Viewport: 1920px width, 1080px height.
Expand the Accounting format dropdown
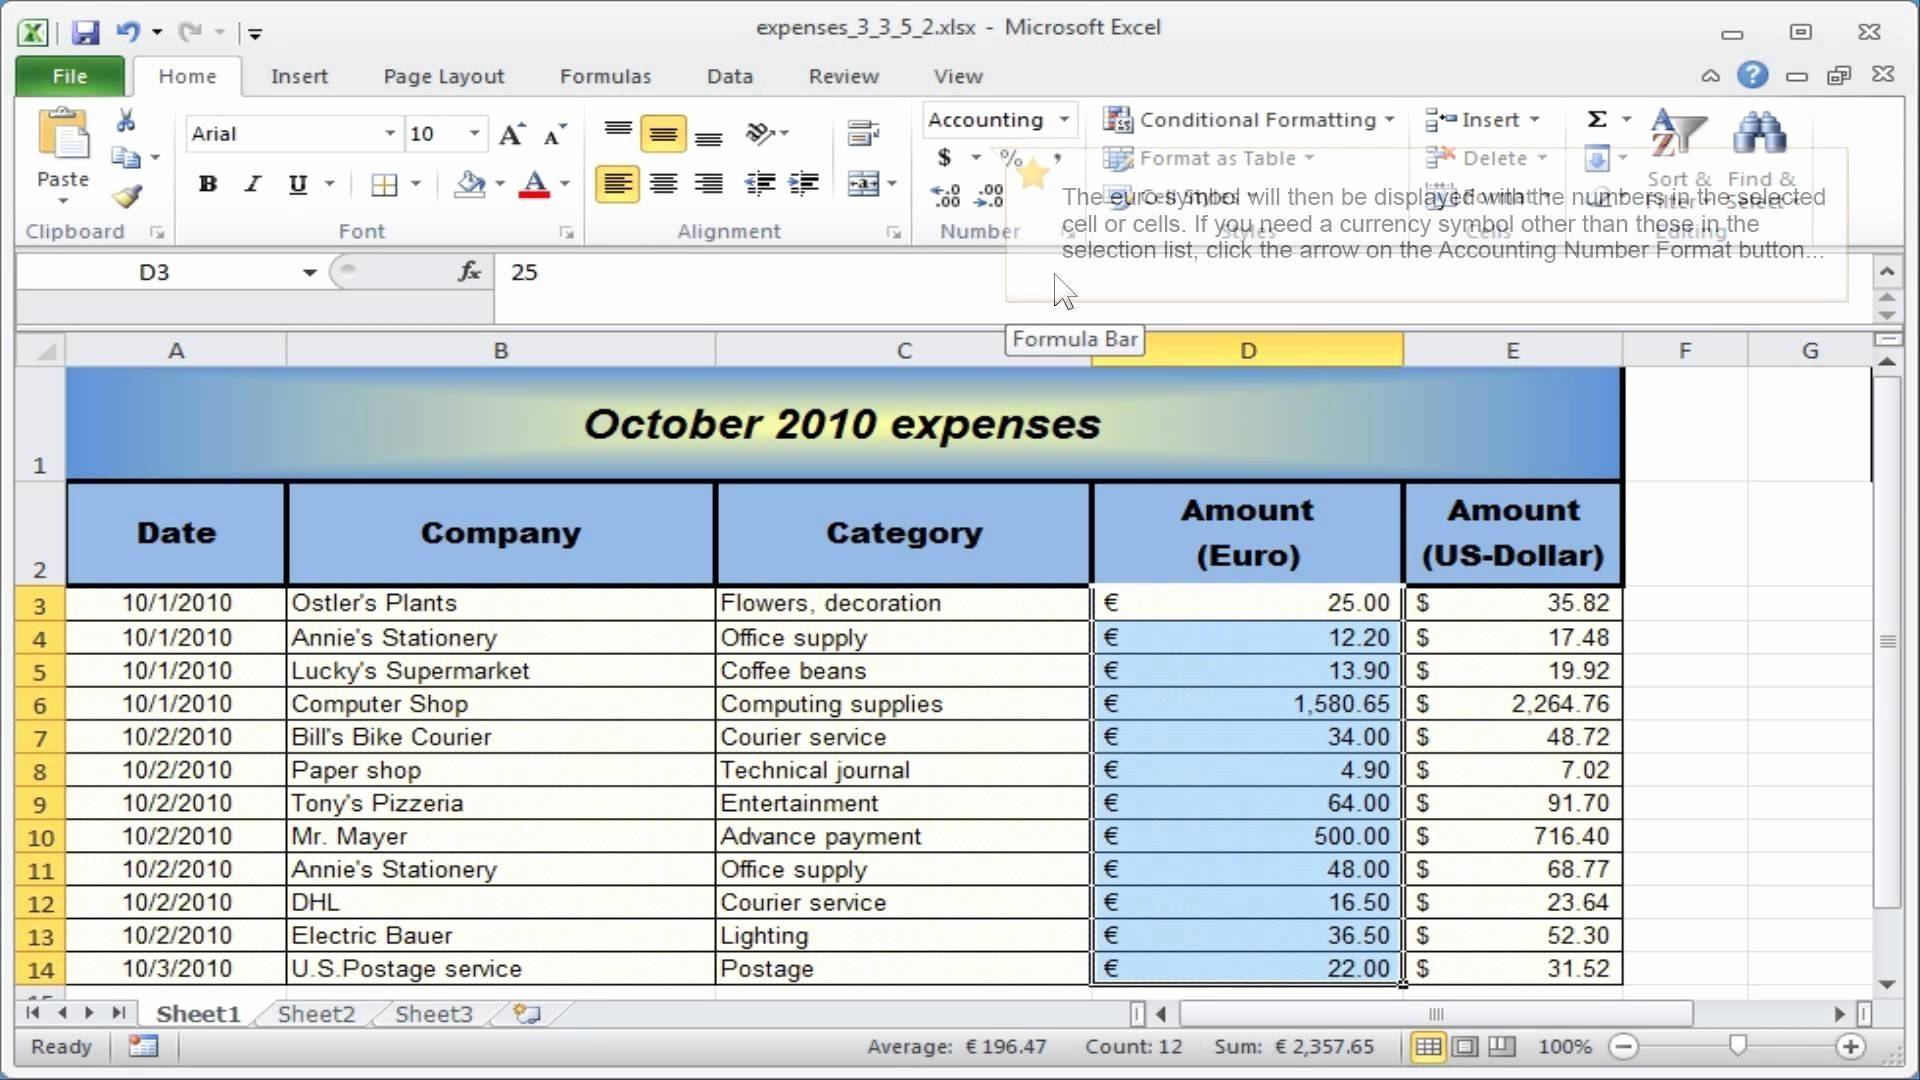[x=1063, y=120]
